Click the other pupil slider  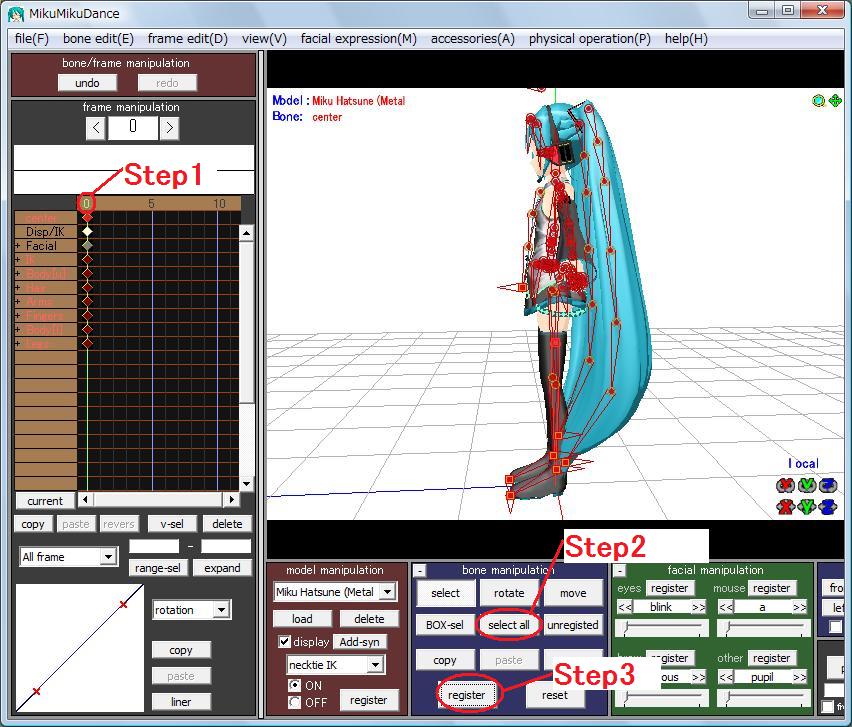(x=763, y=698)
